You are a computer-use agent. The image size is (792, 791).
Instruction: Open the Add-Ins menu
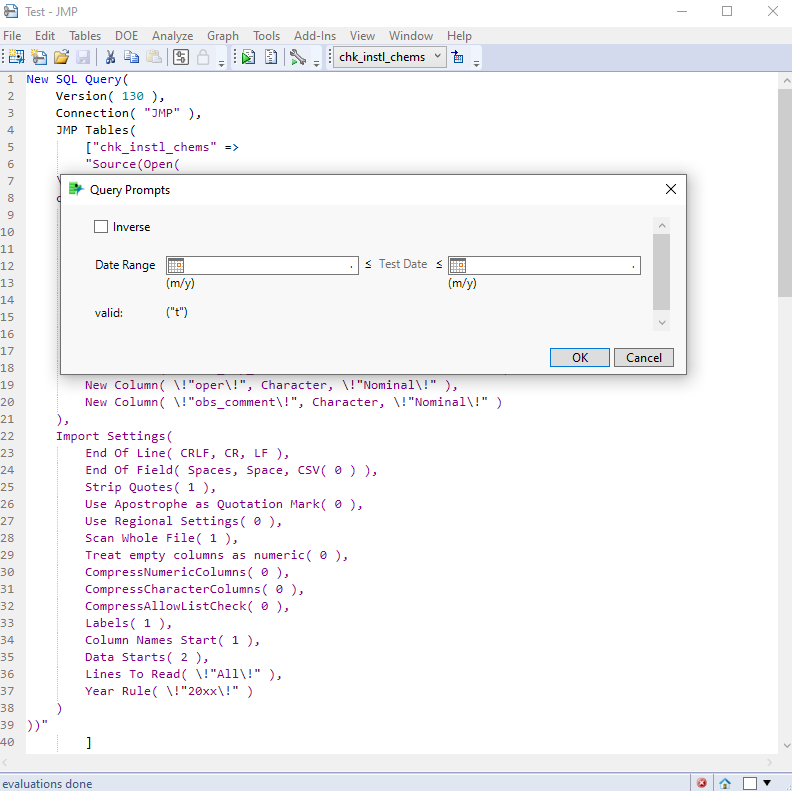coord(315,35)
